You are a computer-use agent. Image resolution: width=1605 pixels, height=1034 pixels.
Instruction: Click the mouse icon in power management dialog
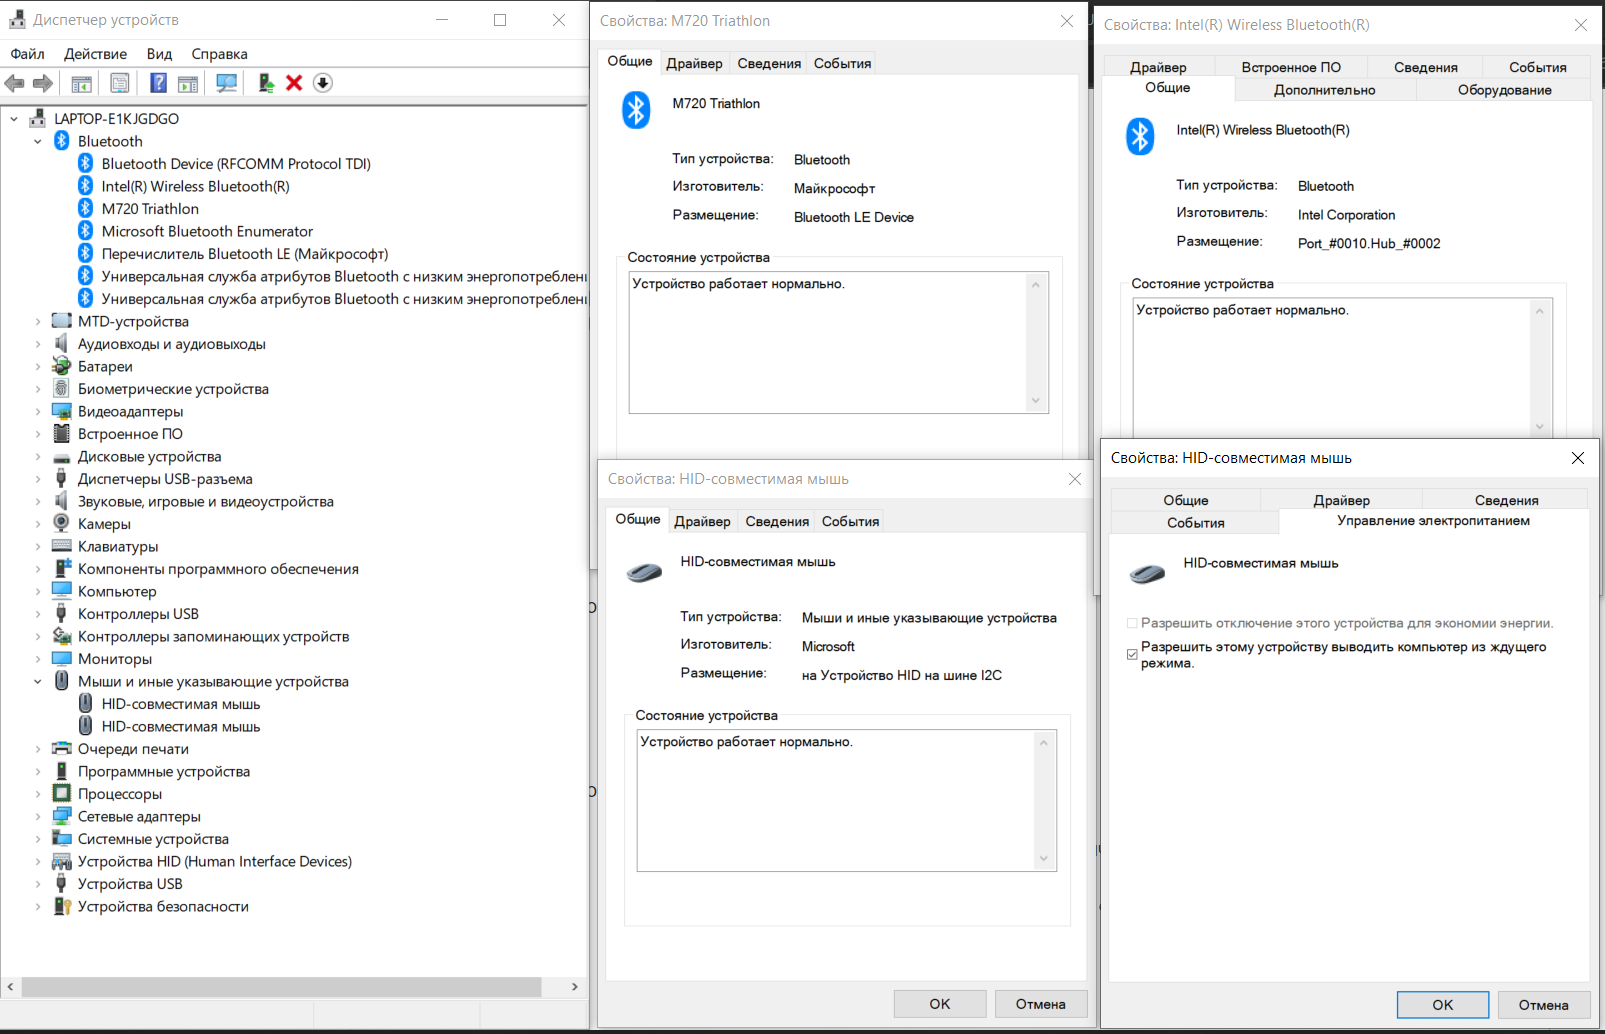[x=1147, y=574]
